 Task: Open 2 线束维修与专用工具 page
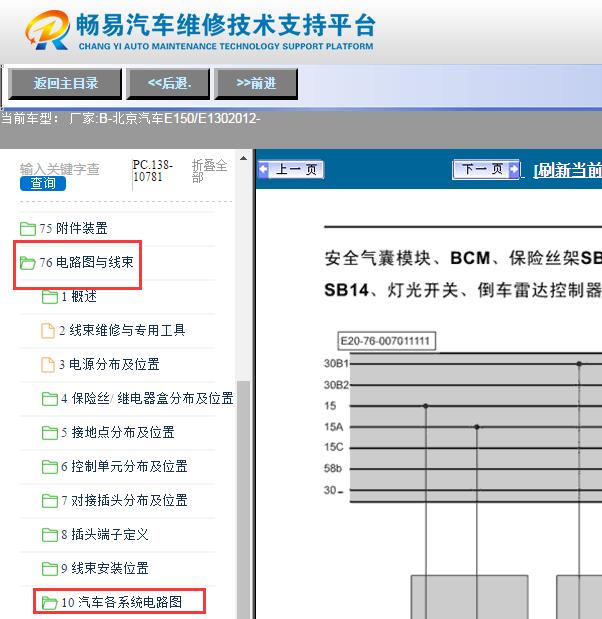(122, 330)
